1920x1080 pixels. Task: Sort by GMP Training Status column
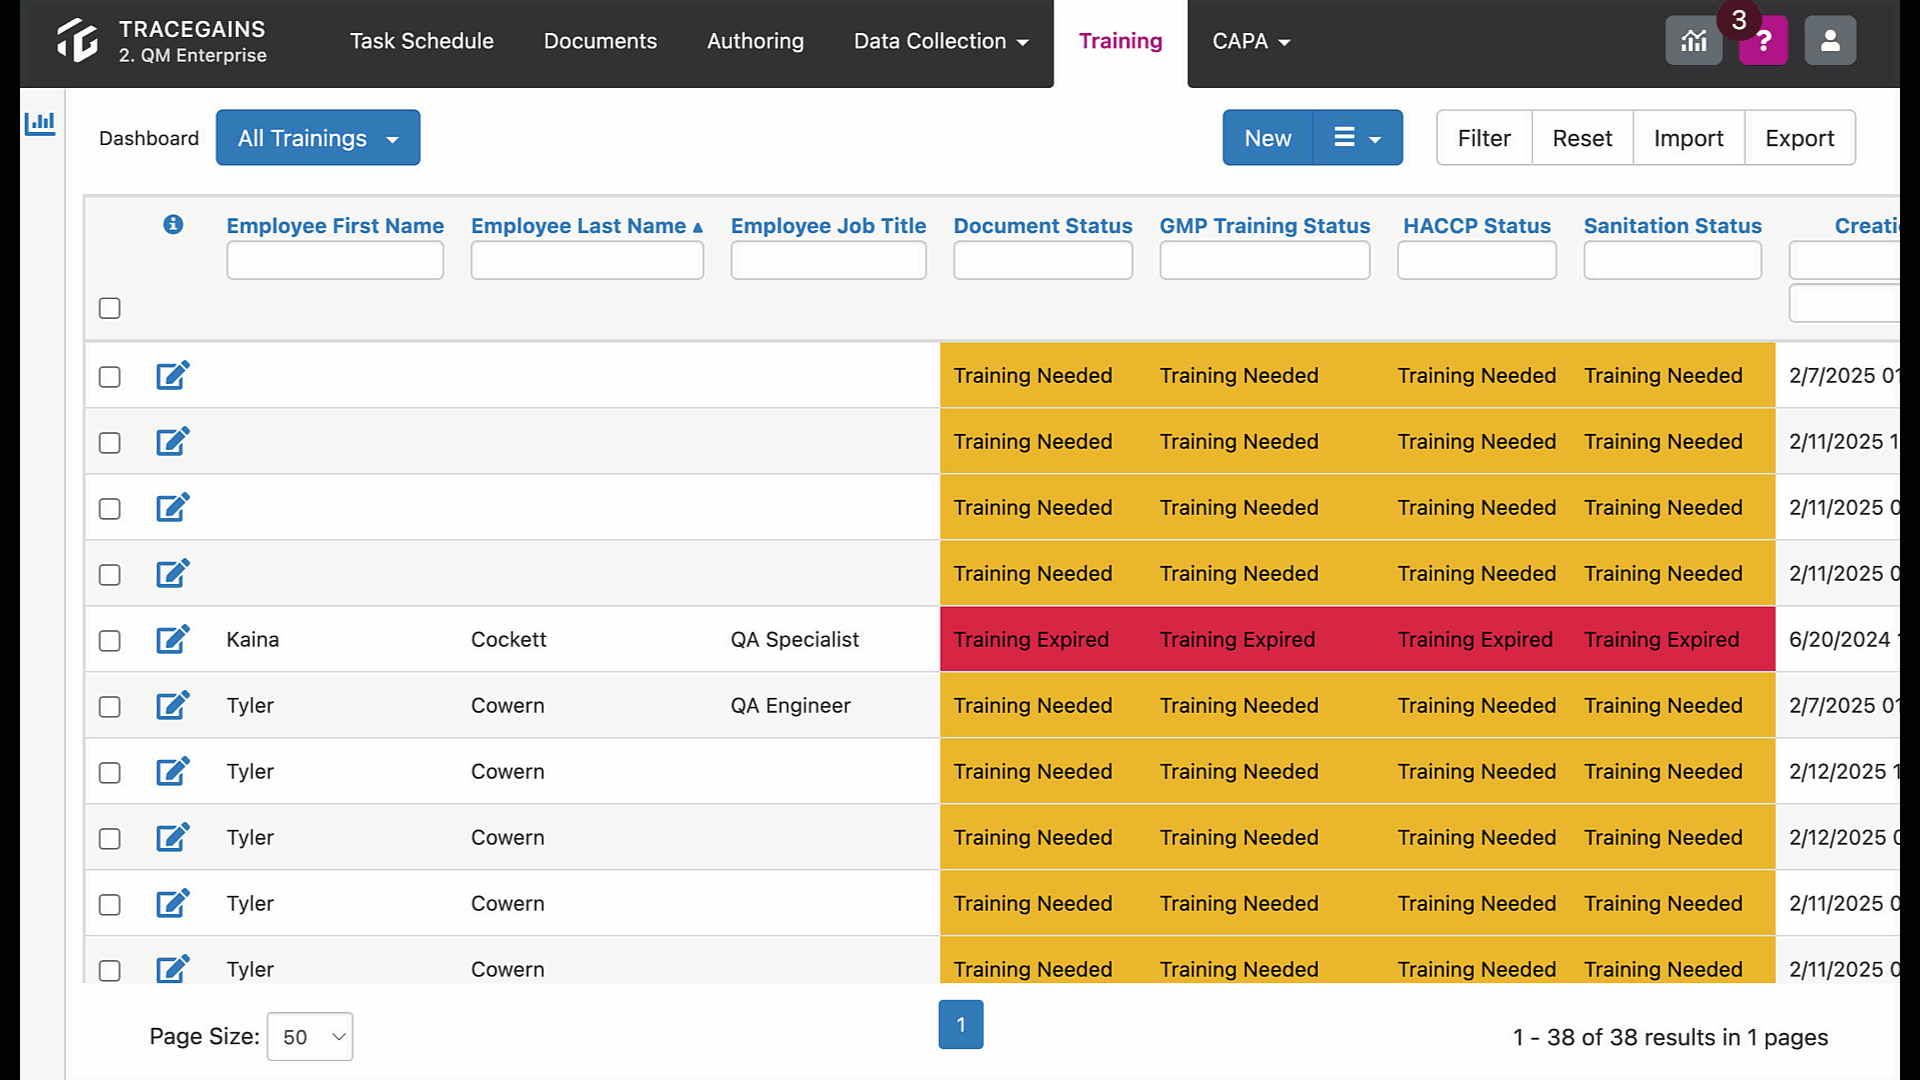pos(1264,226)
